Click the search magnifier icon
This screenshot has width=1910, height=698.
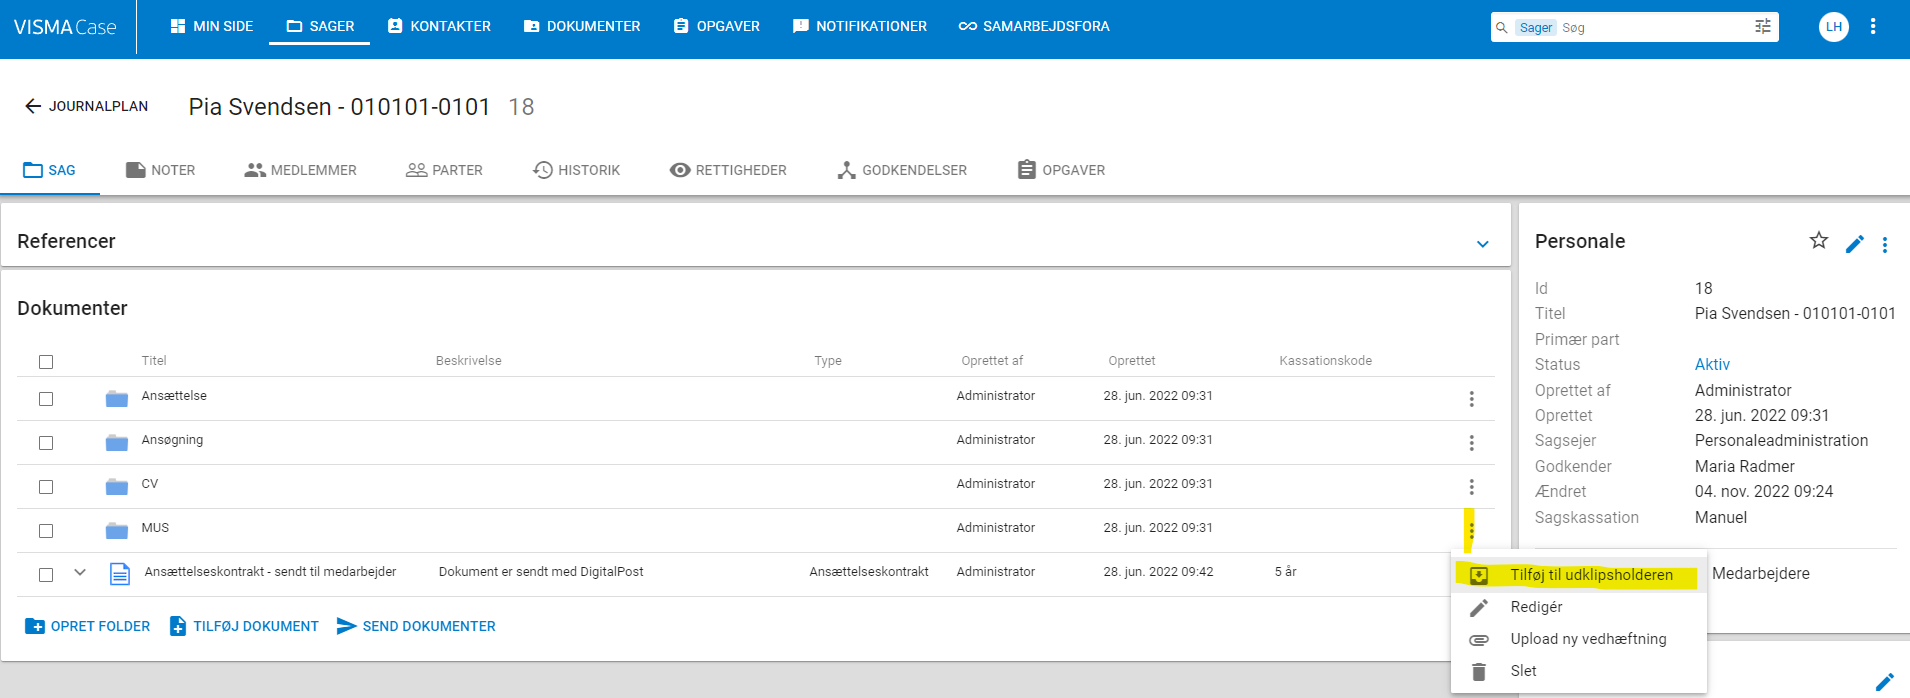pyautogui.click(x=1501, y=28)
